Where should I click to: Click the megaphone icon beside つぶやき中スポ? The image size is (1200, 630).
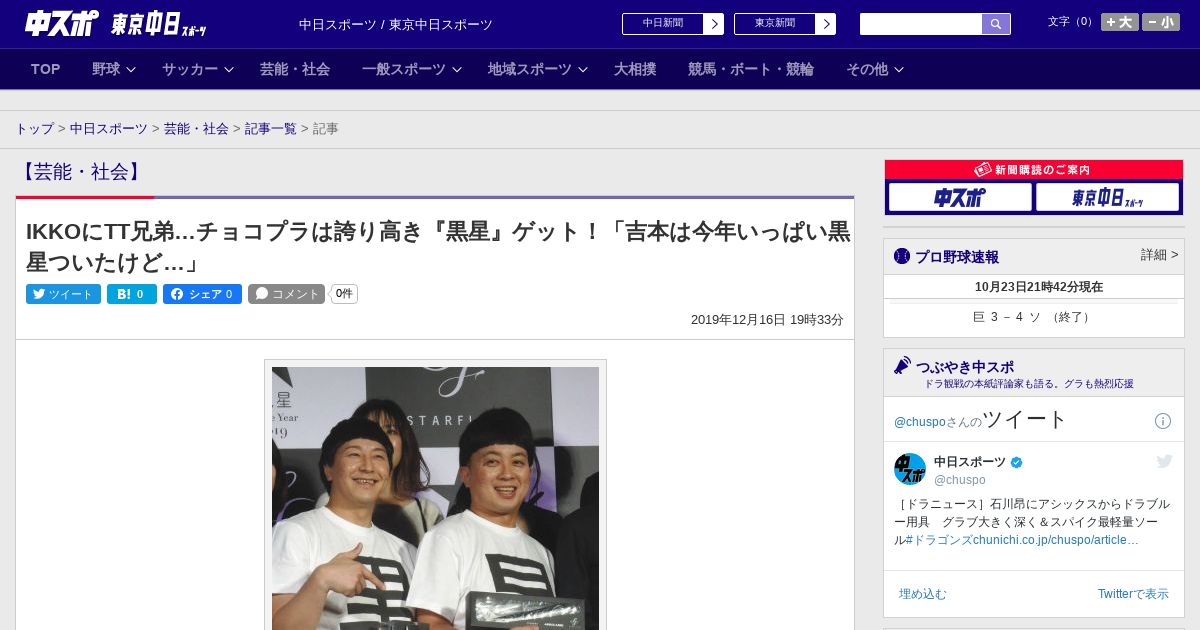(902, 366)
